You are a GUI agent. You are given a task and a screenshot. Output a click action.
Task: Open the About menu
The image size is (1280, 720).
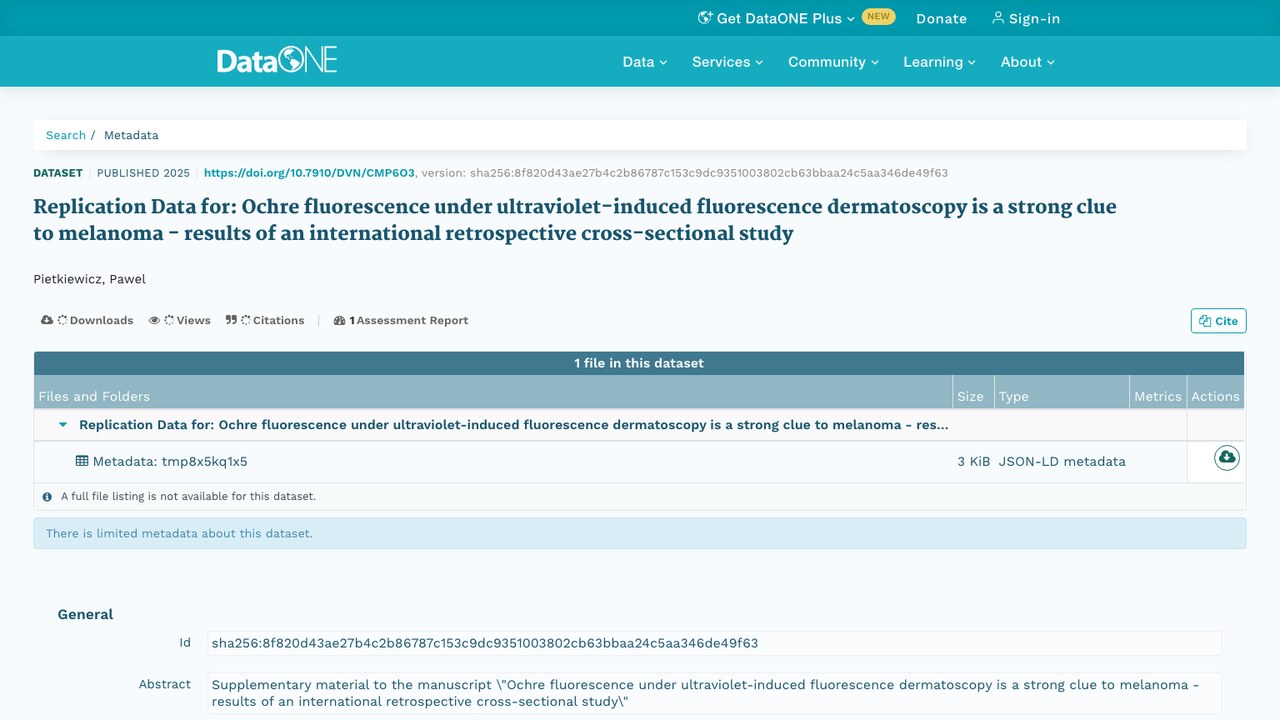pyautogui.click(x=1028, y=61)
